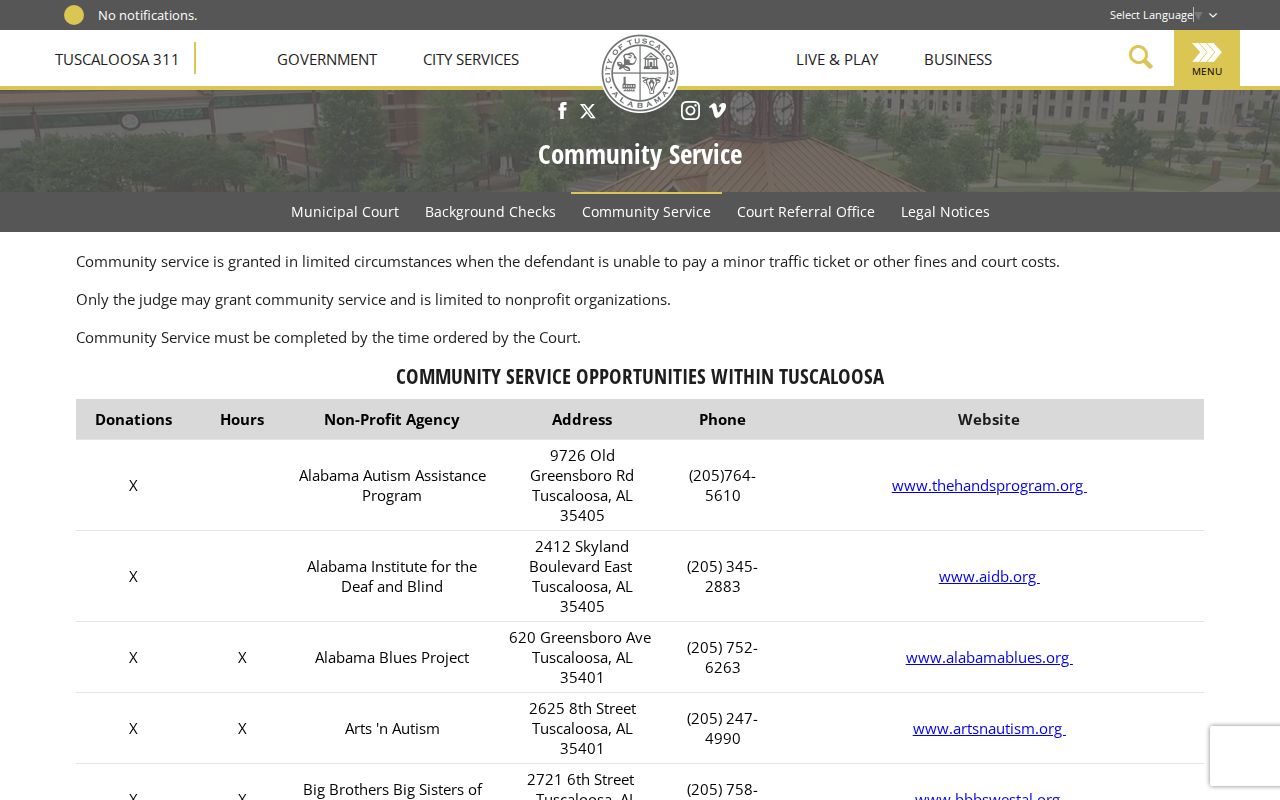Select Arts 'n Autism agency name
Viewport: 1280px width, 800px height.
pyautogui.click(x=392, y=728)
